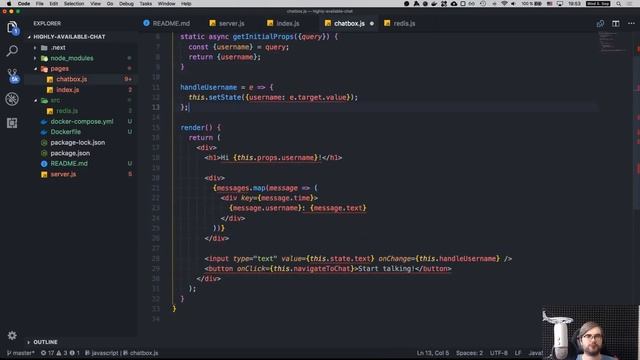Click the Dockerfile whale icon
The image size is (640, 360).
[x=44, y=132]
